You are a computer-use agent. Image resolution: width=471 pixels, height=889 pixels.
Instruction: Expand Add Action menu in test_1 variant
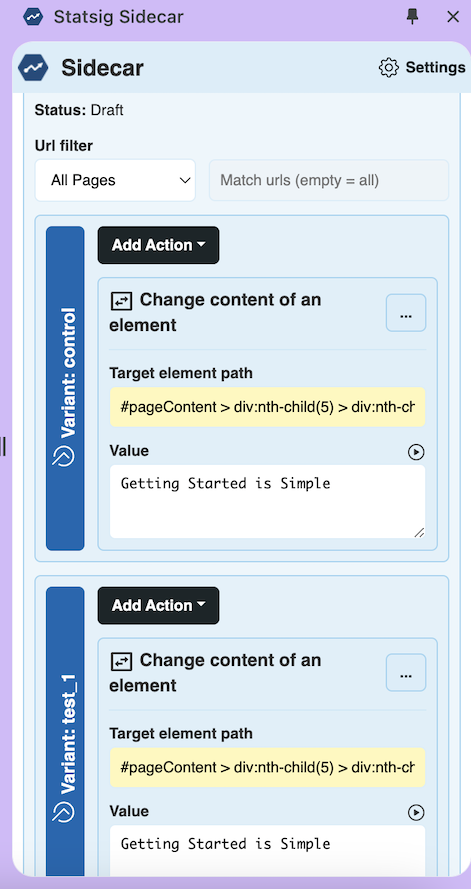158,606
